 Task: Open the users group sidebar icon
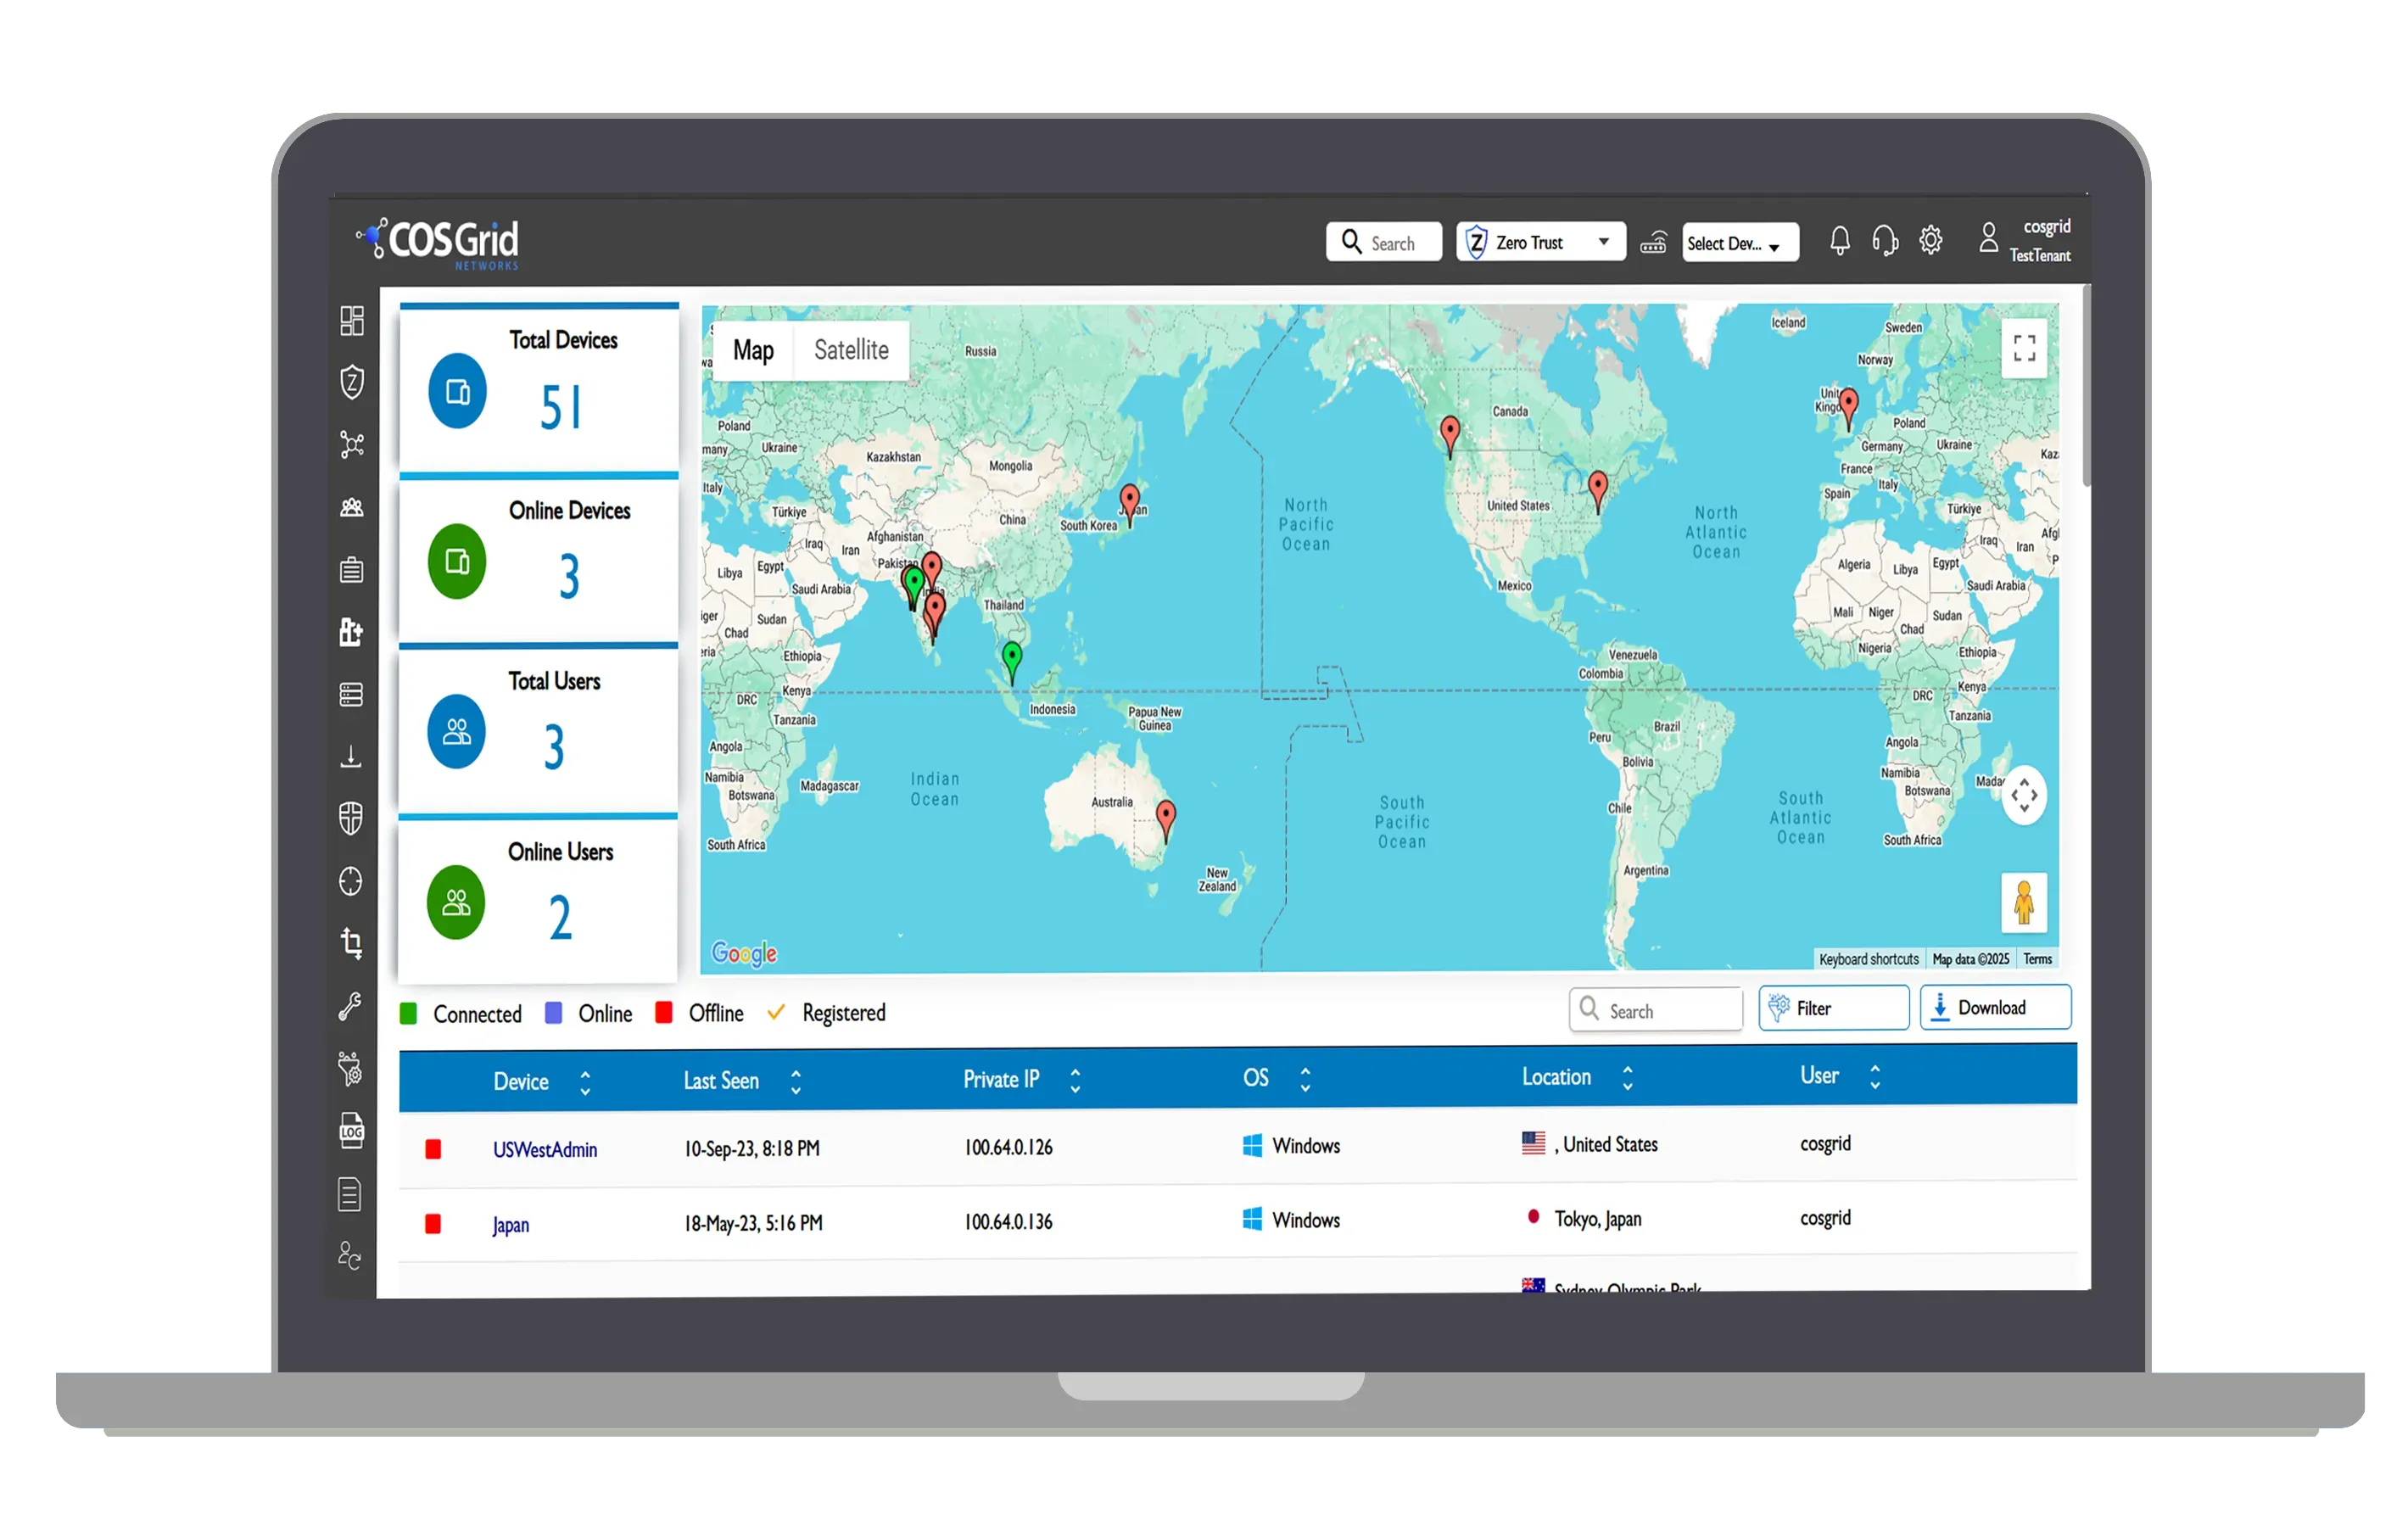(352, 508)
